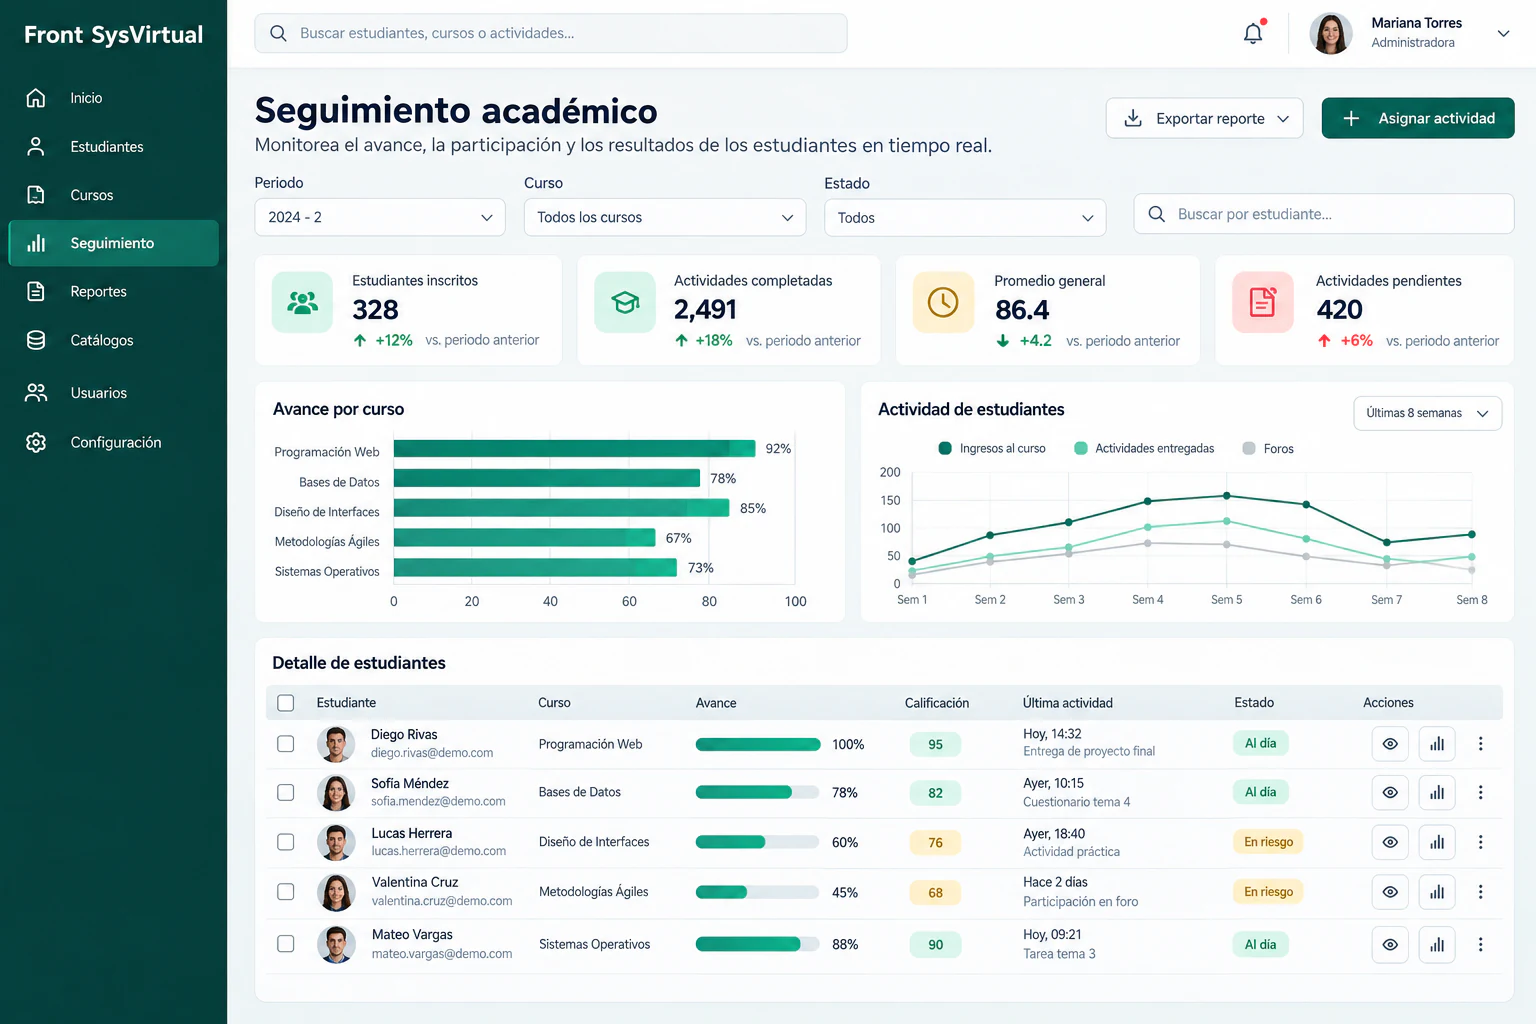Image resolution: width=1536 pixels, height=1024 pixels.
Task: Open Configuración in sidebar
Action: 114,442
